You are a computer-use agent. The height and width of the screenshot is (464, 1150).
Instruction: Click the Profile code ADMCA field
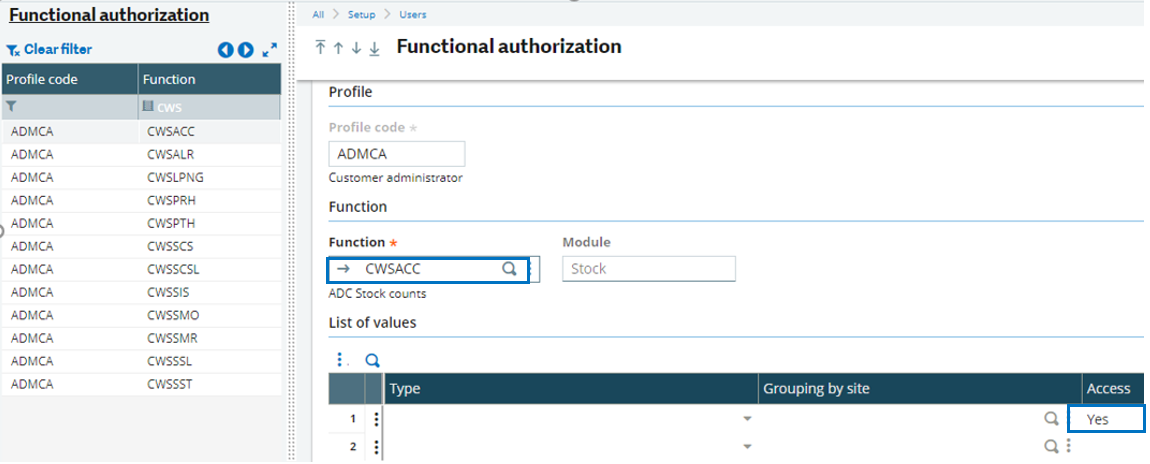point(396,154)
